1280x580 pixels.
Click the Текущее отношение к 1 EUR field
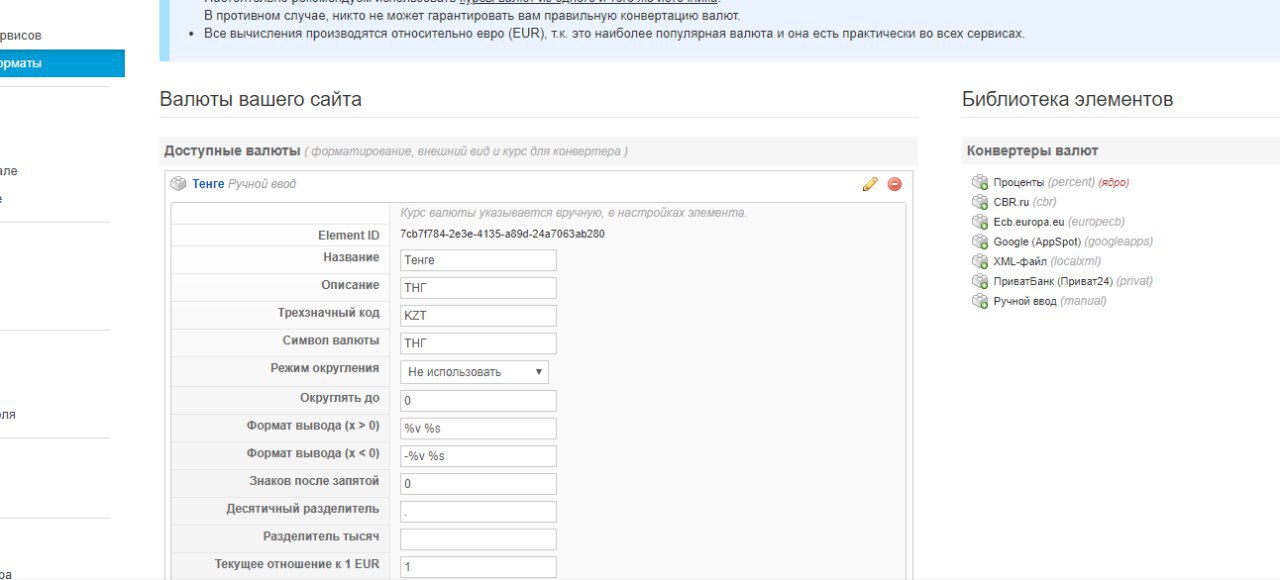[478, 567]
